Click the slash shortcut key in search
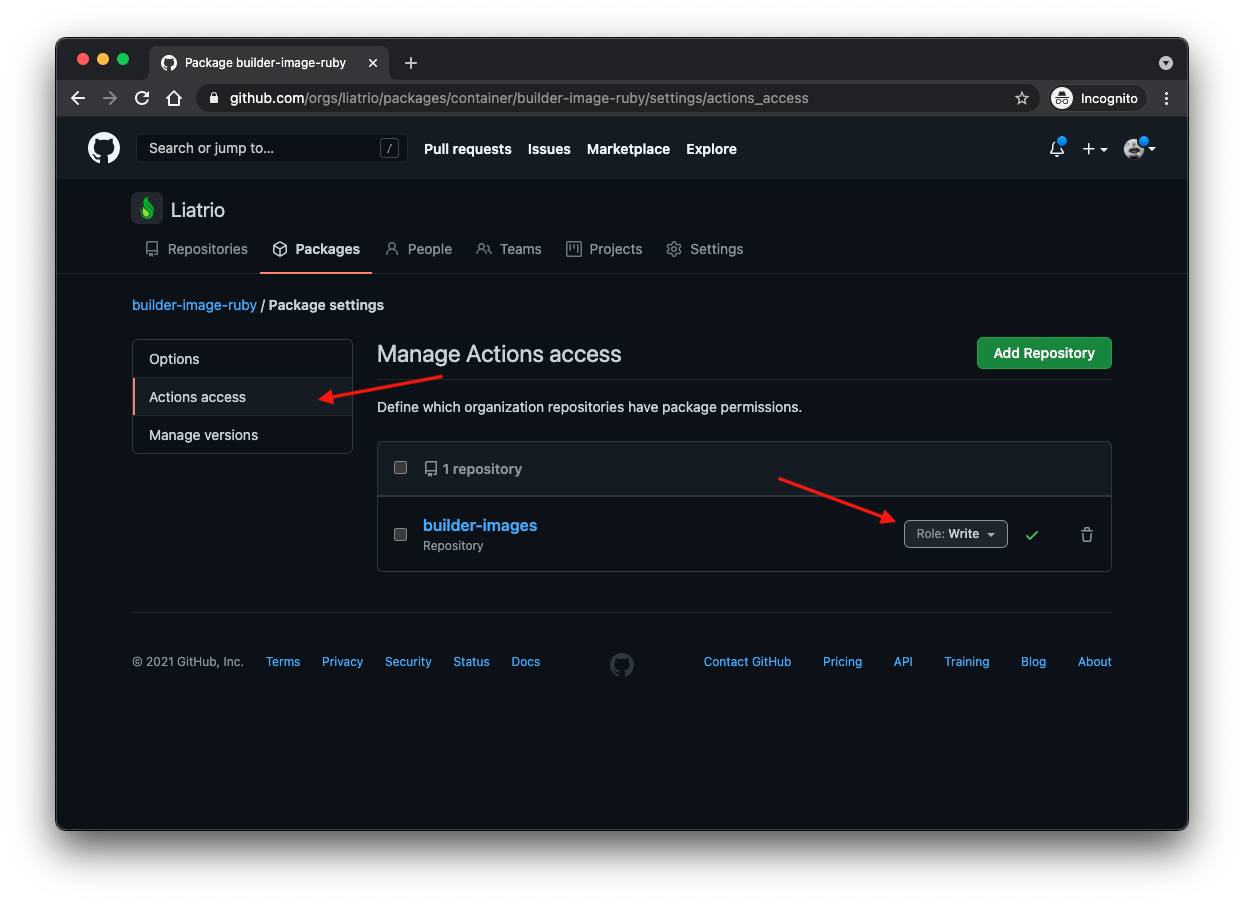The image size is (1244, 904). (x=389, y=148)
